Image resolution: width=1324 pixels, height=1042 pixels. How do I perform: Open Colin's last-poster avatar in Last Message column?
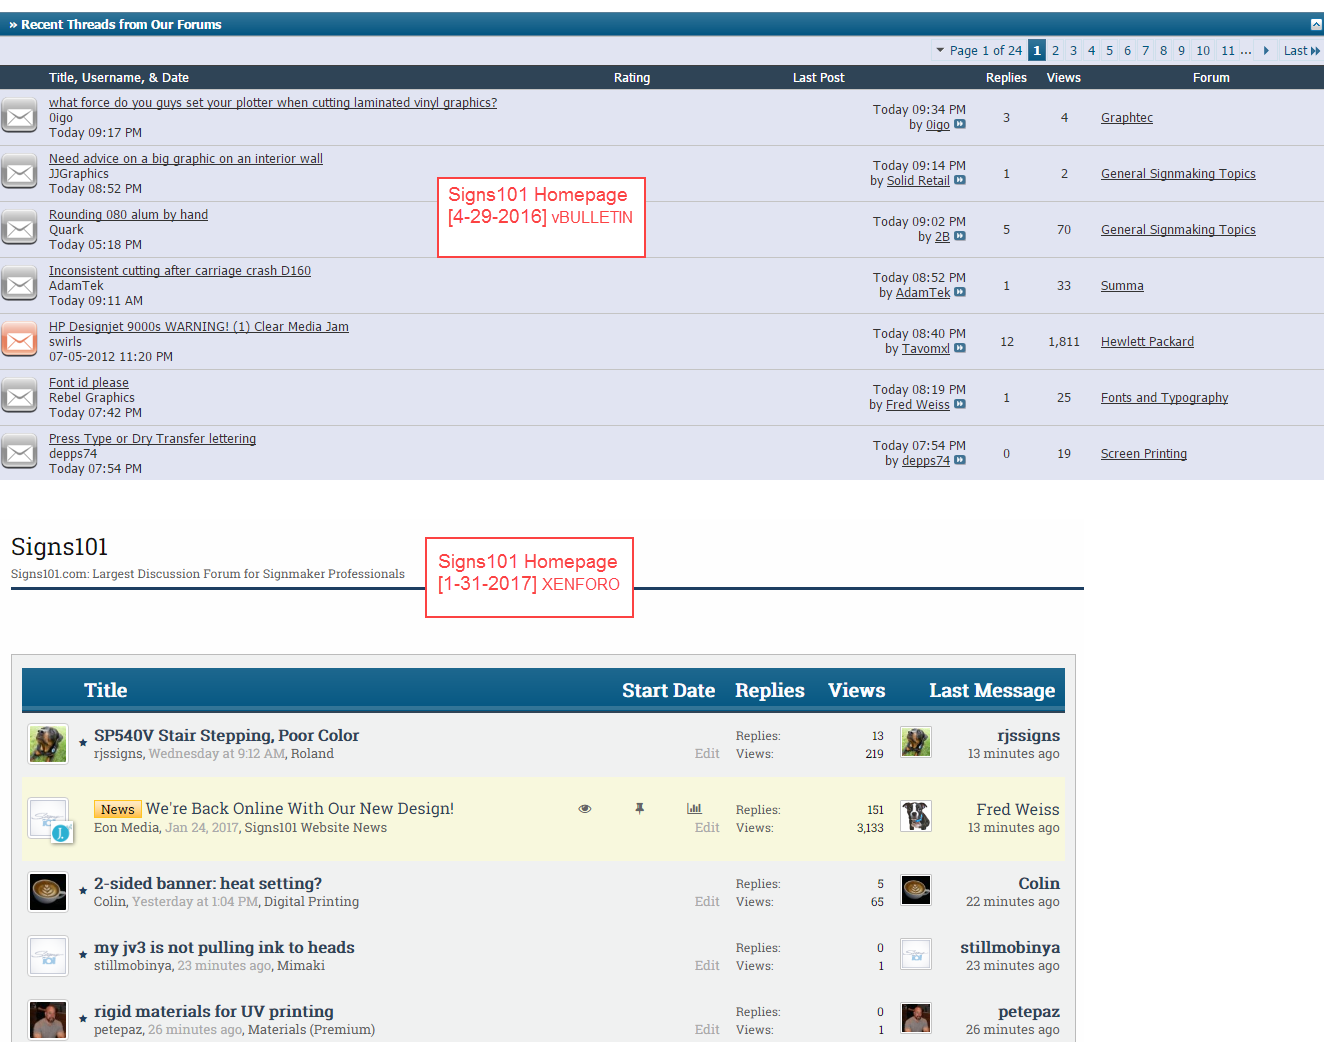(916, 890)
